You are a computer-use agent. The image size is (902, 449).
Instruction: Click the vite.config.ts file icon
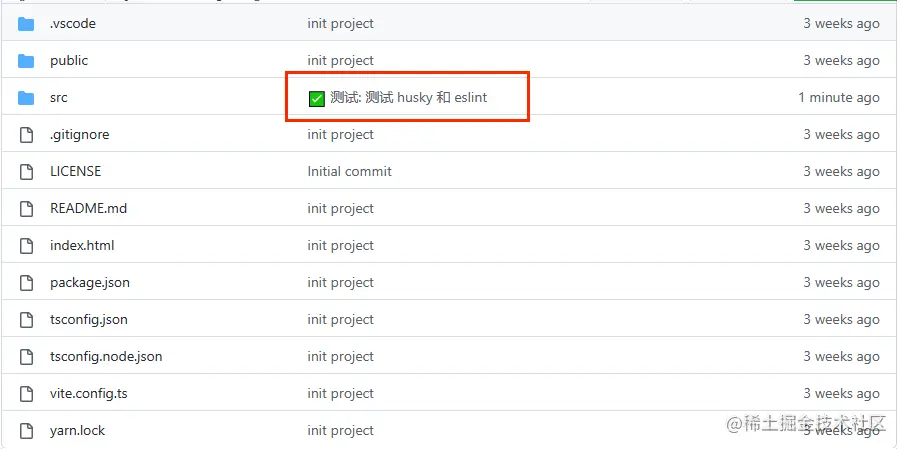click(26, 394)
